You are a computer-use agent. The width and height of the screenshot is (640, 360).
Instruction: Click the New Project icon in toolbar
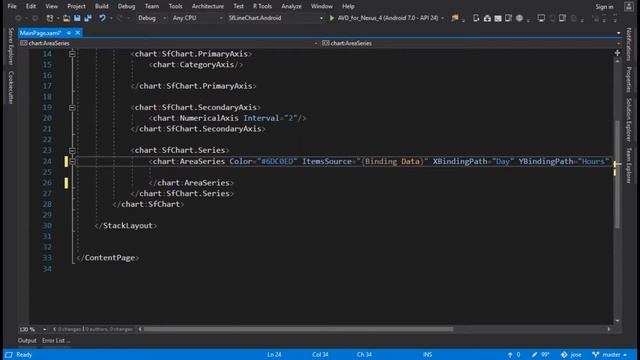coord(50,18)
